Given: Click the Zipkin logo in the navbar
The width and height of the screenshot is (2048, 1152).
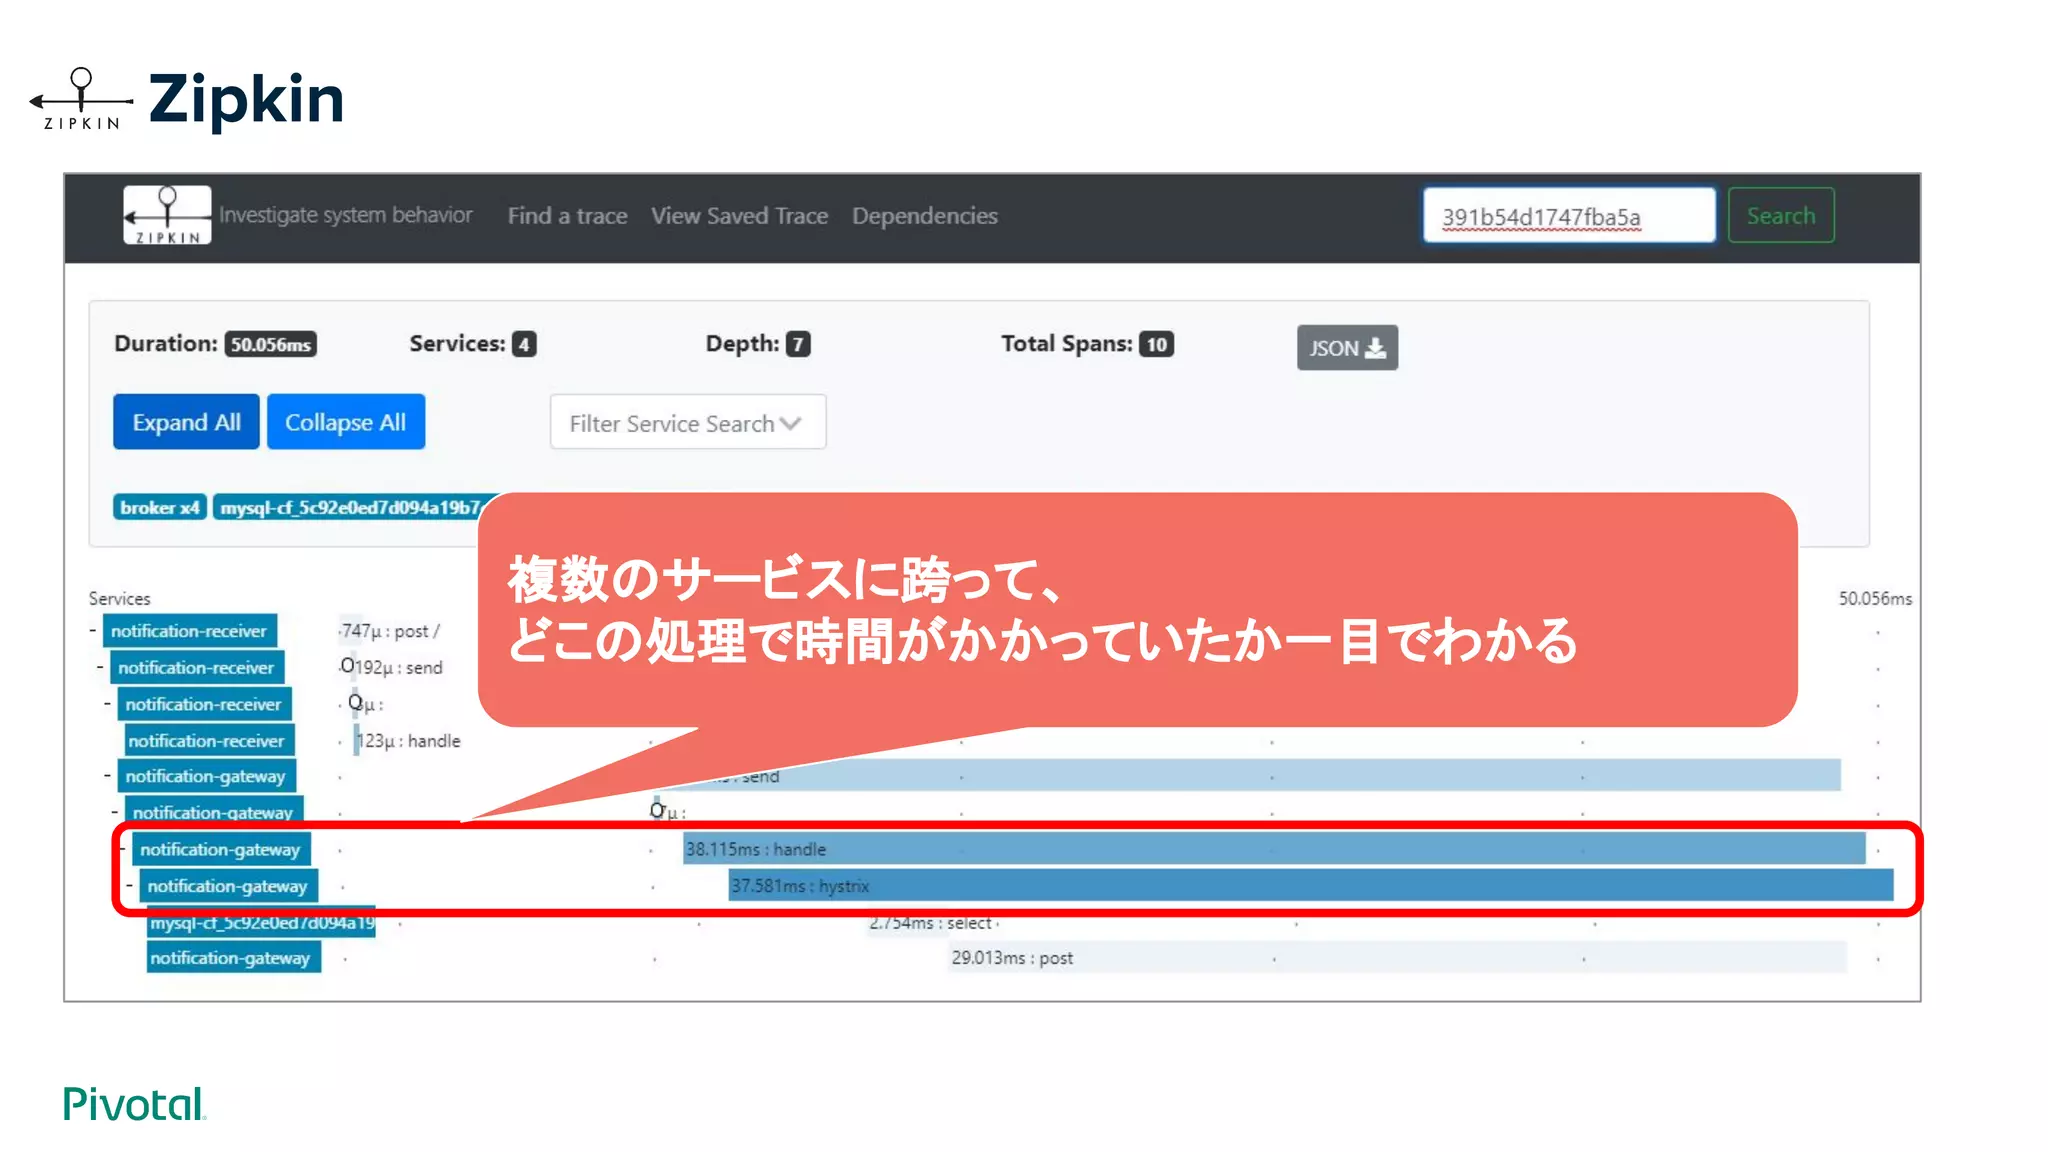Looking at the screenshot, I should tap(167, 215).
